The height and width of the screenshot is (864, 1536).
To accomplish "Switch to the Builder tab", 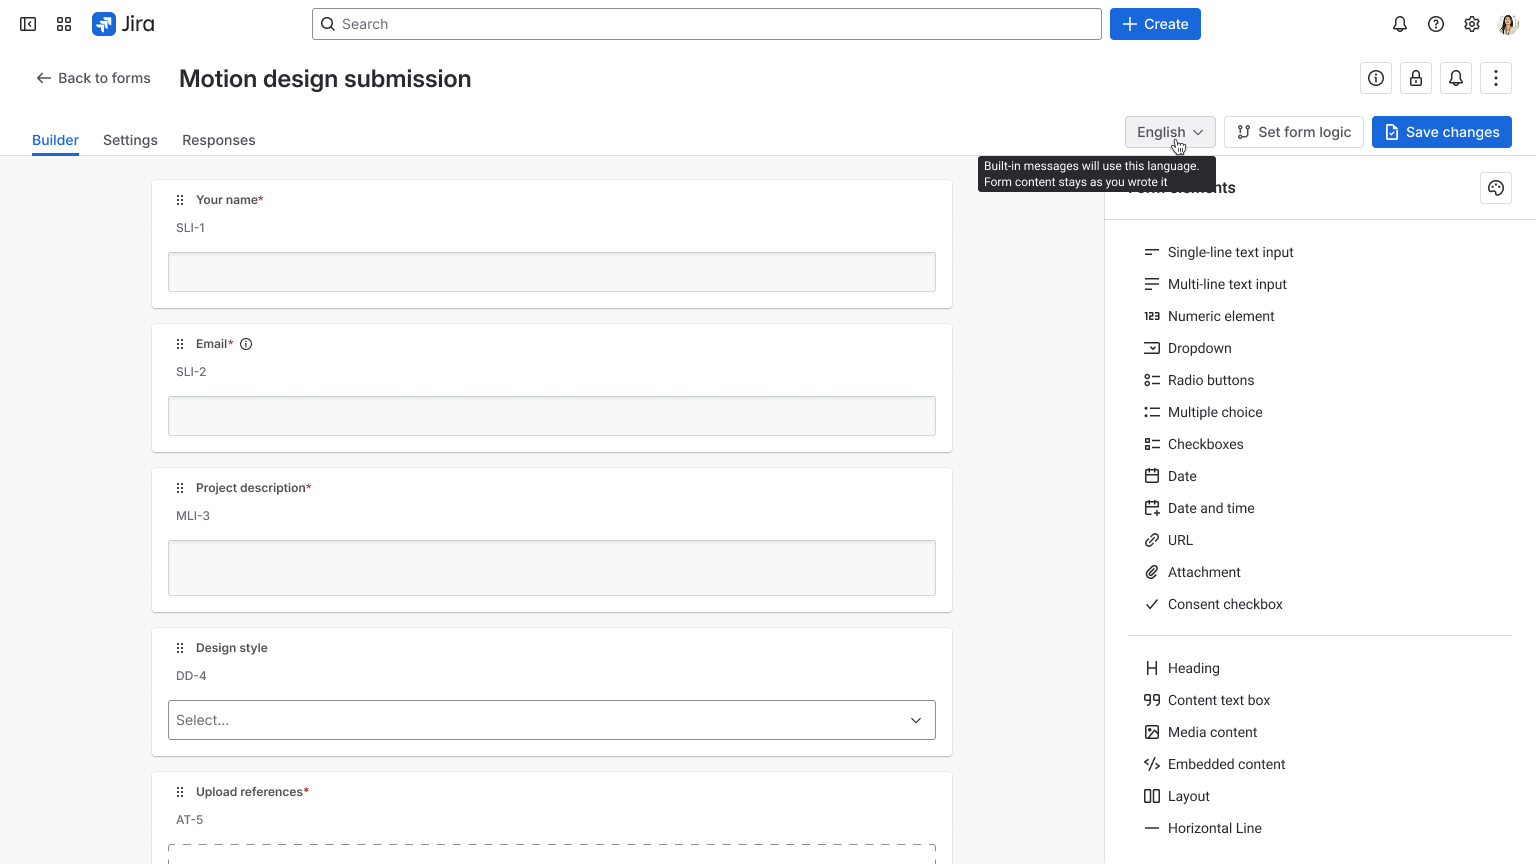I will (x=55, y=140).
